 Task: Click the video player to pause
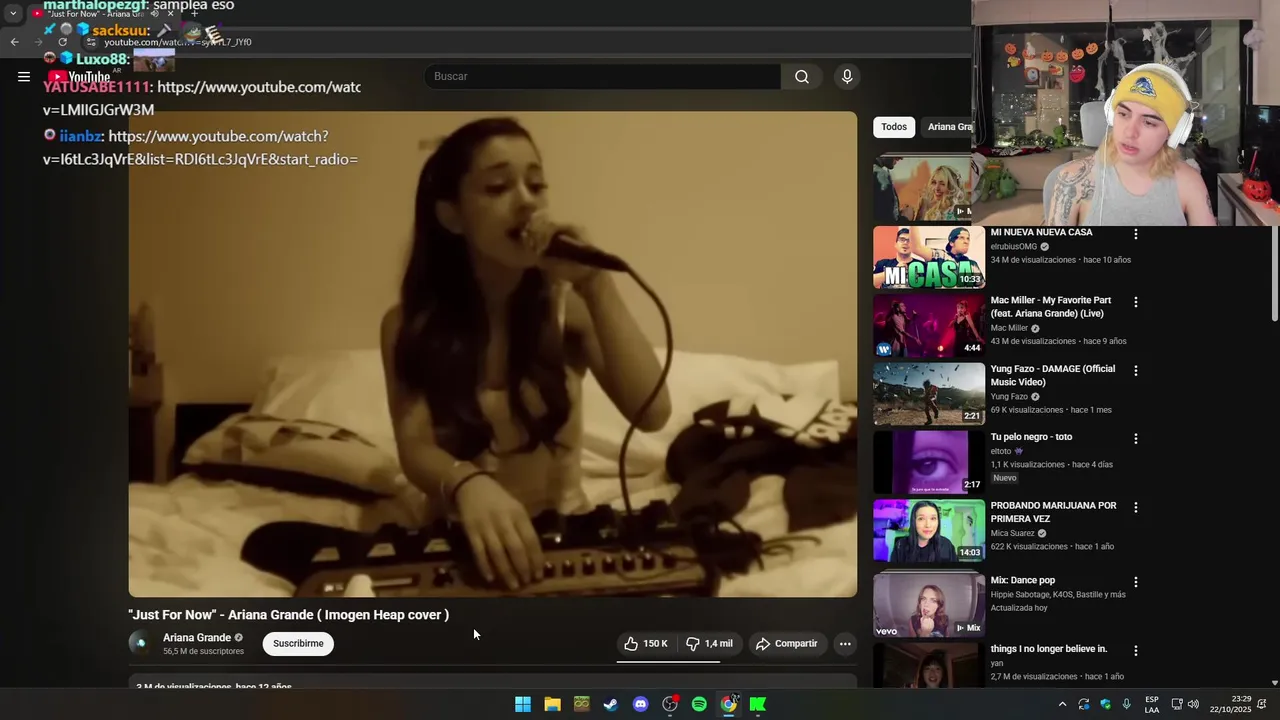492,354
